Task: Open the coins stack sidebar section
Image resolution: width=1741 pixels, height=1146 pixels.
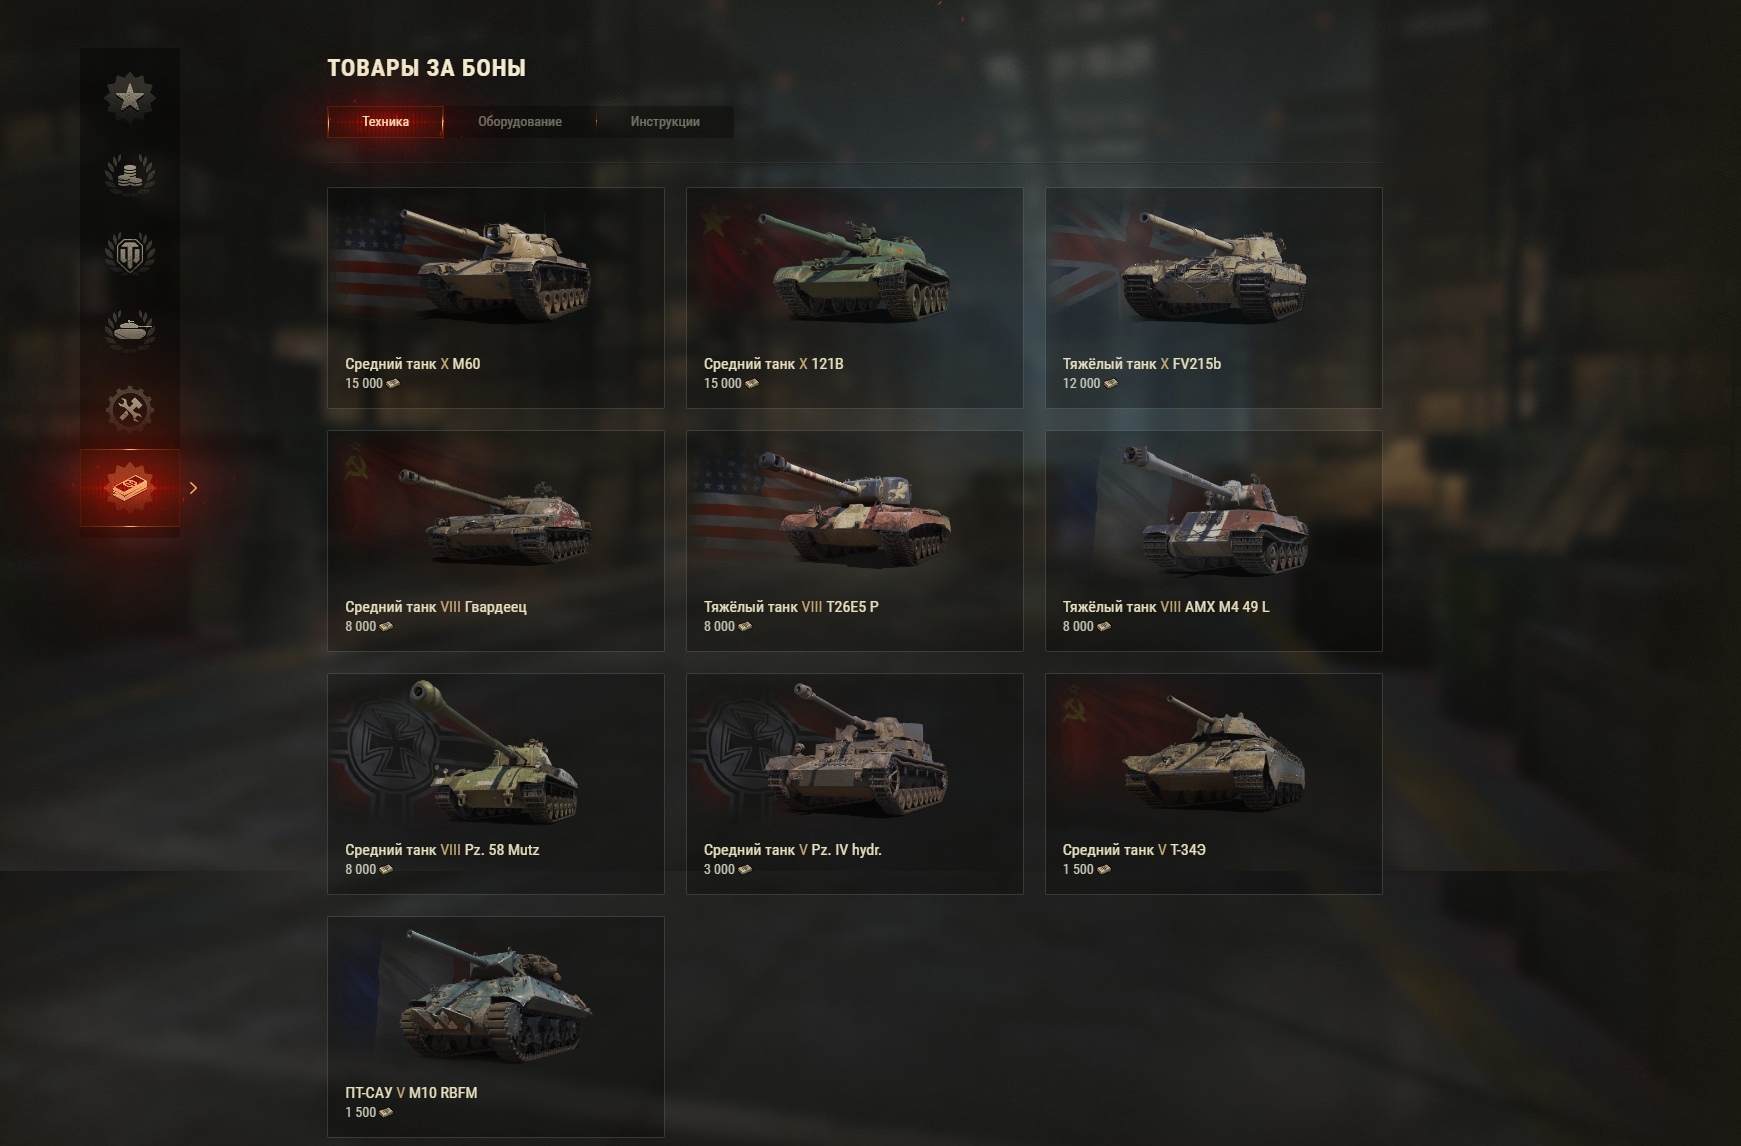Action: point(130,174)
